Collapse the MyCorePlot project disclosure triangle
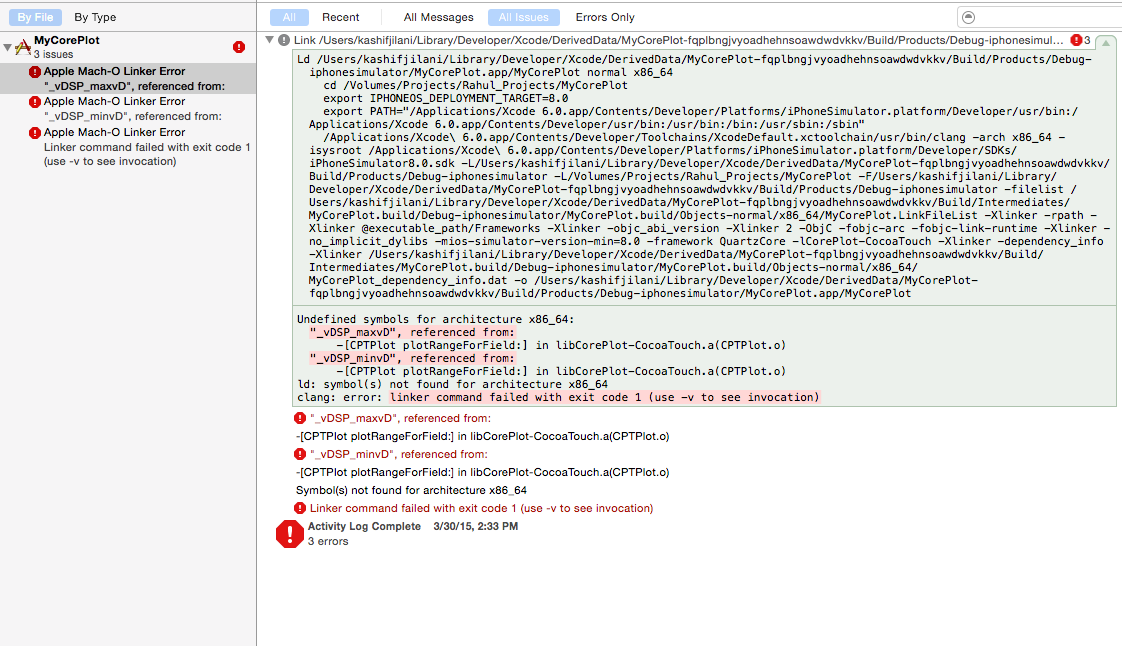1122x646 pixels. point(7,47)
